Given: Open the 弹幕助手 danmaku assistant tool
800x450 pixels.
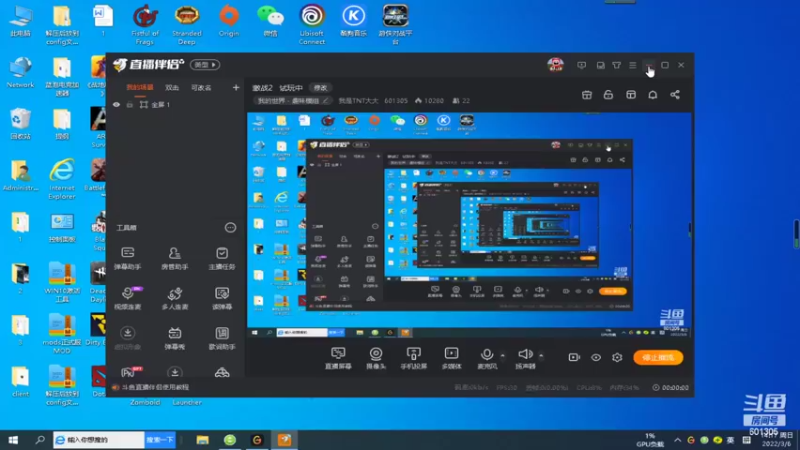Looking at the screenshot, I should coord(128,258).
